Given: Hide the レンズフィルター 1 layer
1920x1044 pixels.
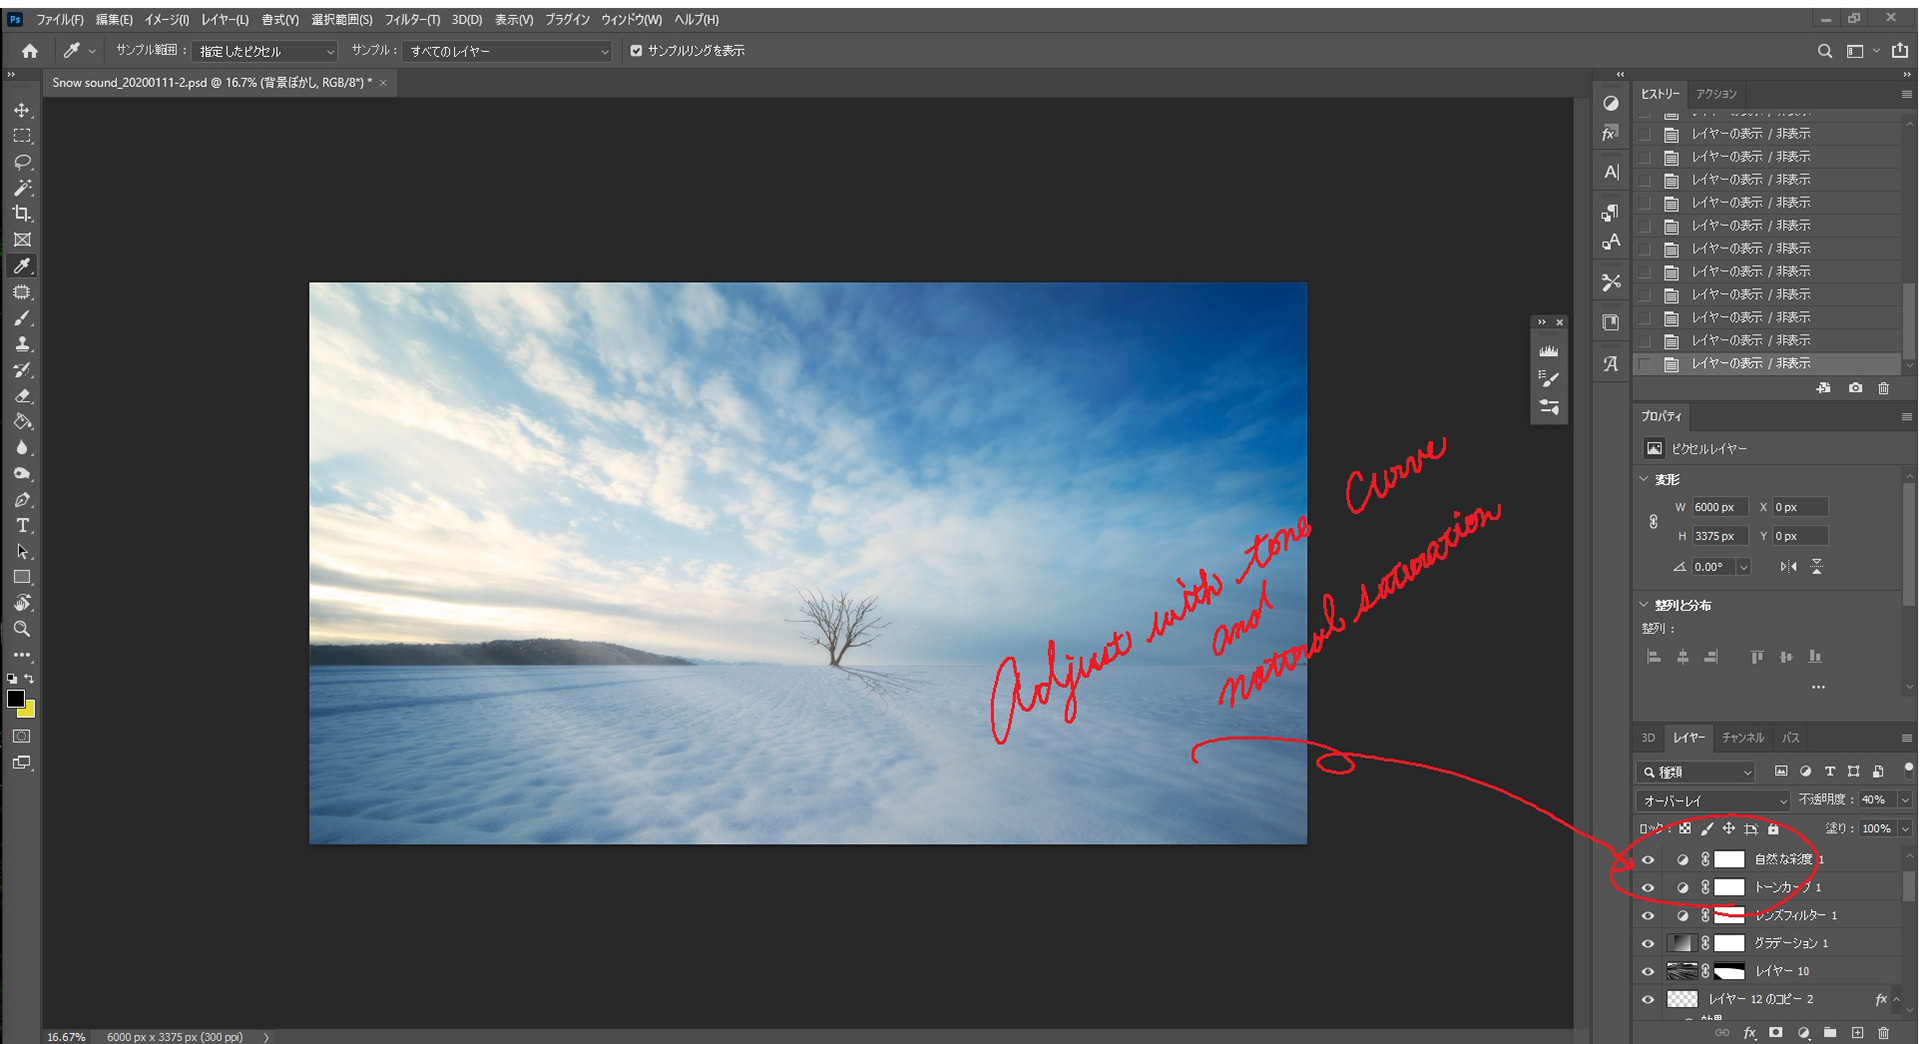Looking at the screenshot, I should [1648, 915].
